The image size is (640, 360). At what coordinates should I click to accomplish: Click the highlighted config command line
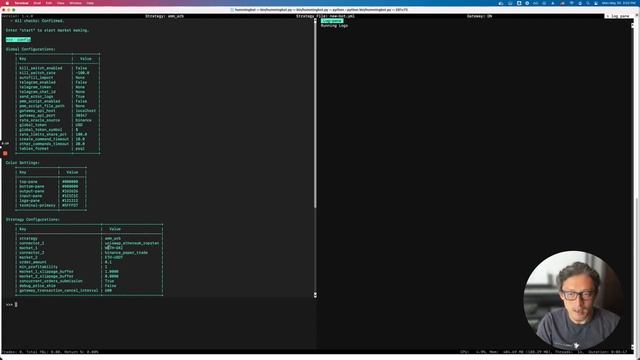(18, 40)
